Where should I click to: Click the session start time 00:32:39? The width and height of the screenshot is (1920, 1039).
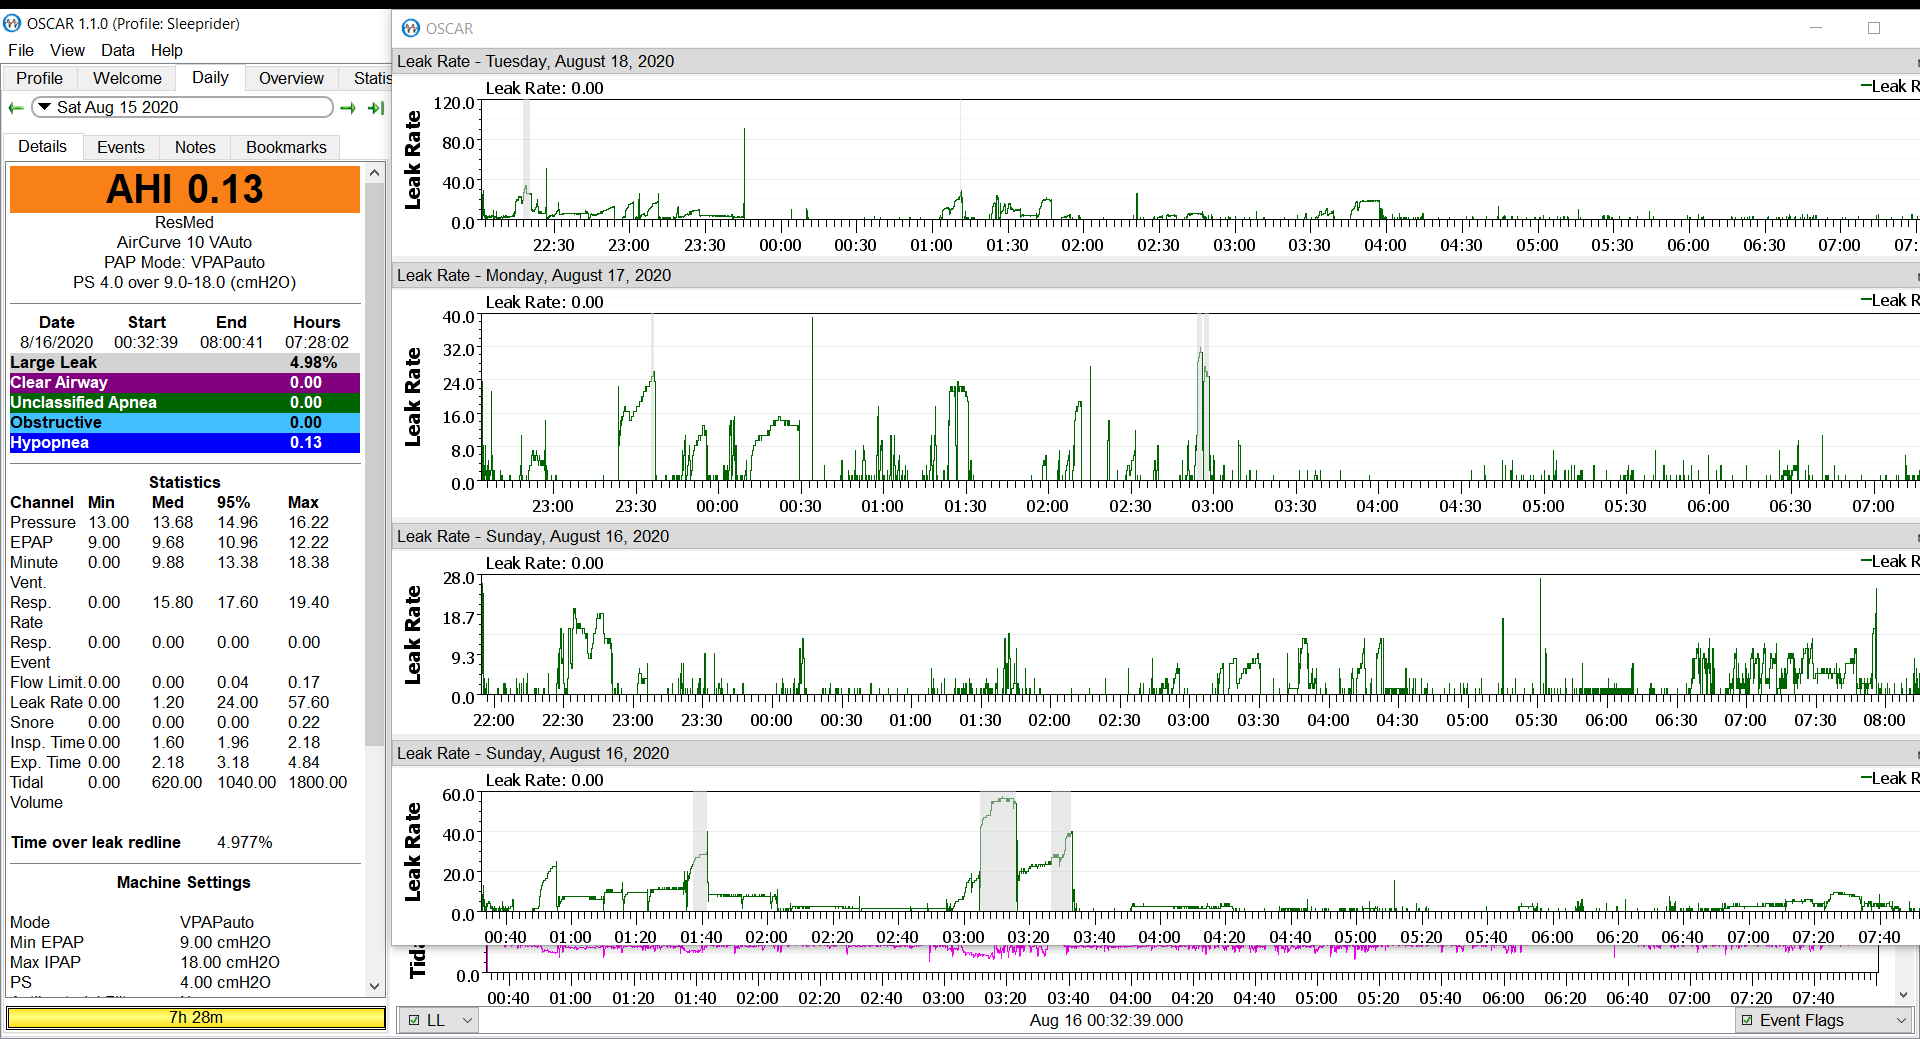146,342
